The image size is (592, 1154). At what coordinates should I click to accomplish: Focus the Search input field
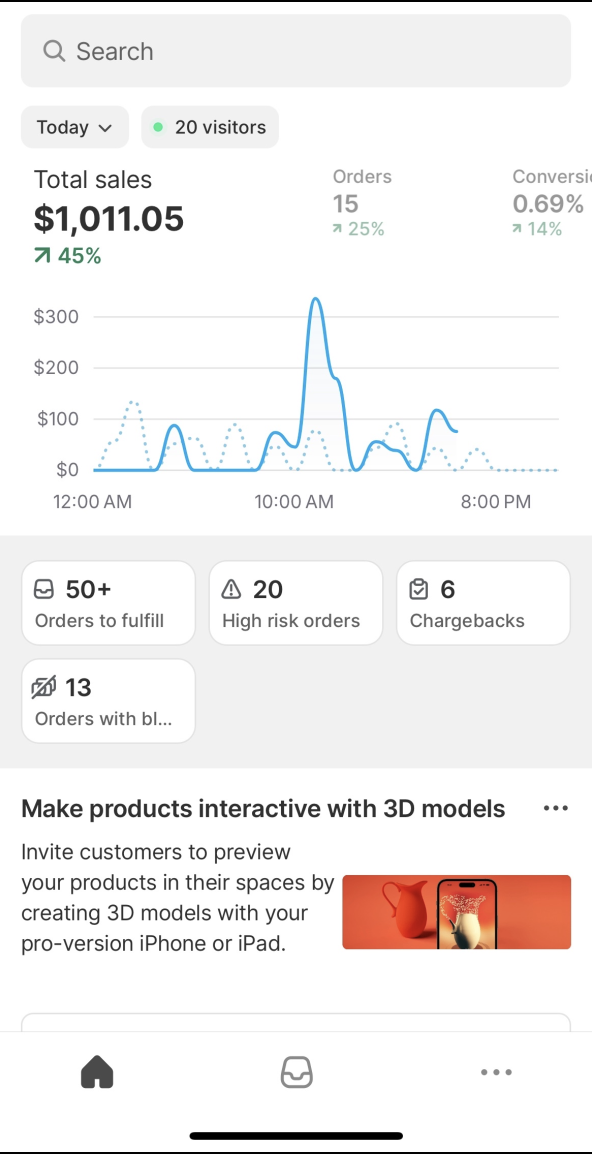click(x=296, y=51)
